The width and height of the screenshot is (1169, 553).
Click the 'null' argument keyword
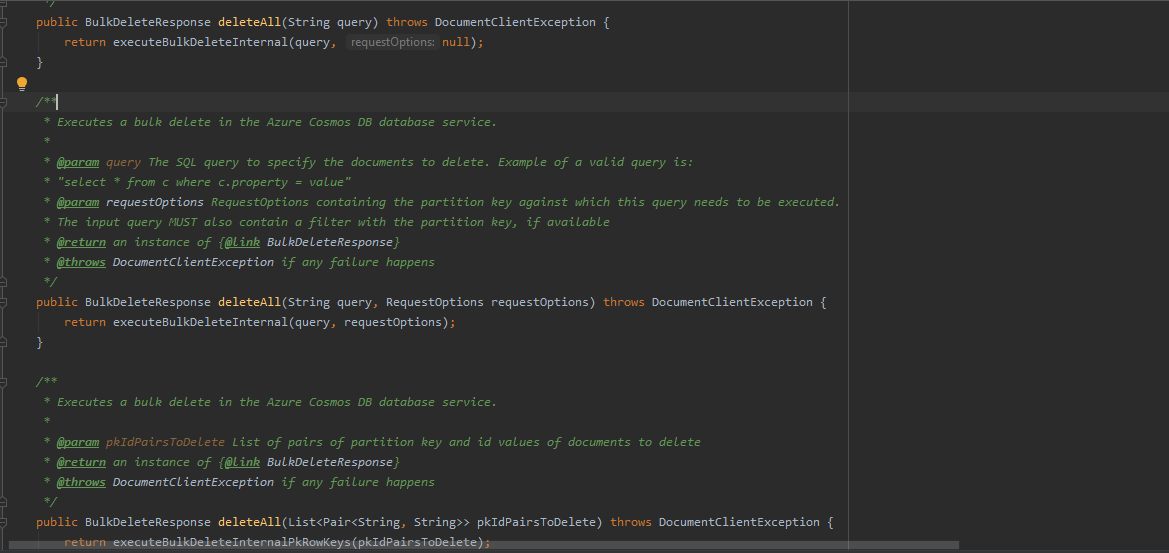click(456, 42)
